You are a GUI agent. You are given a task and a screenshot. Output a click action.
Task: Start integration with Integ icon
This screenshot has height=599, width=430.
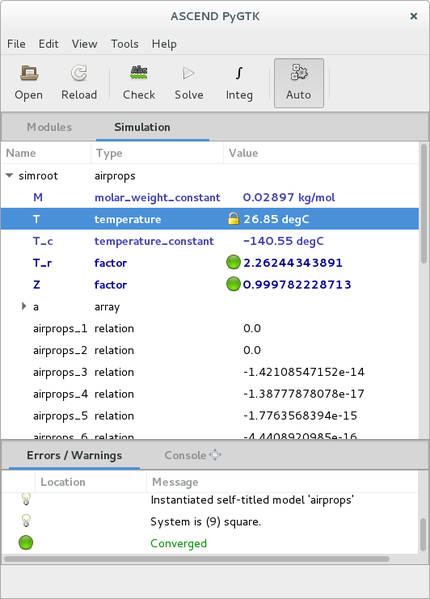click(x=239, y=73)
